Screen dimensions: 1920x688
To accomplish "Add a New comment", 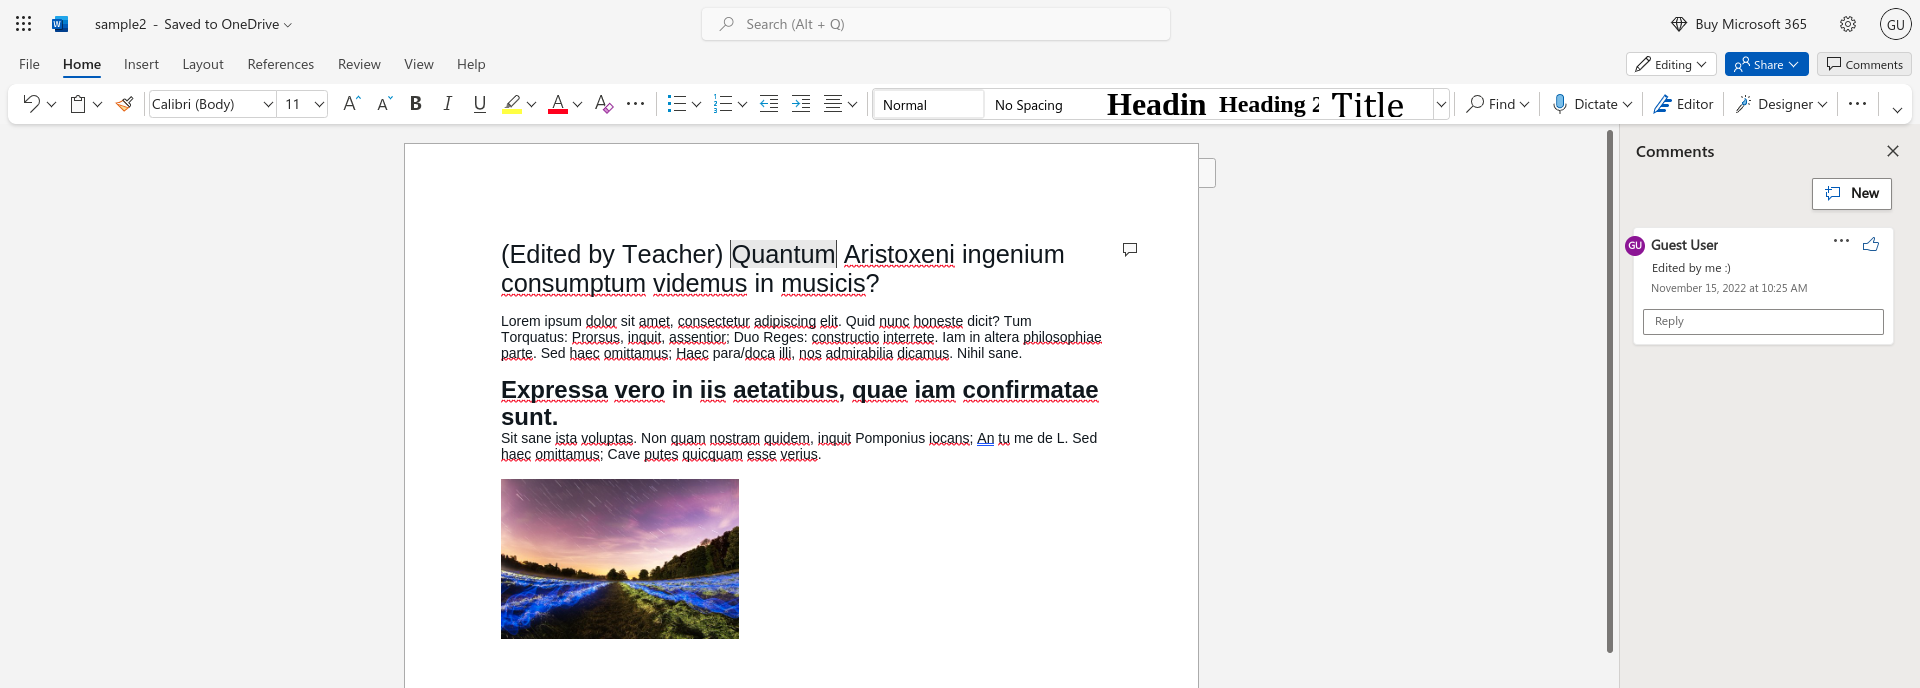I will (1852, 193).
